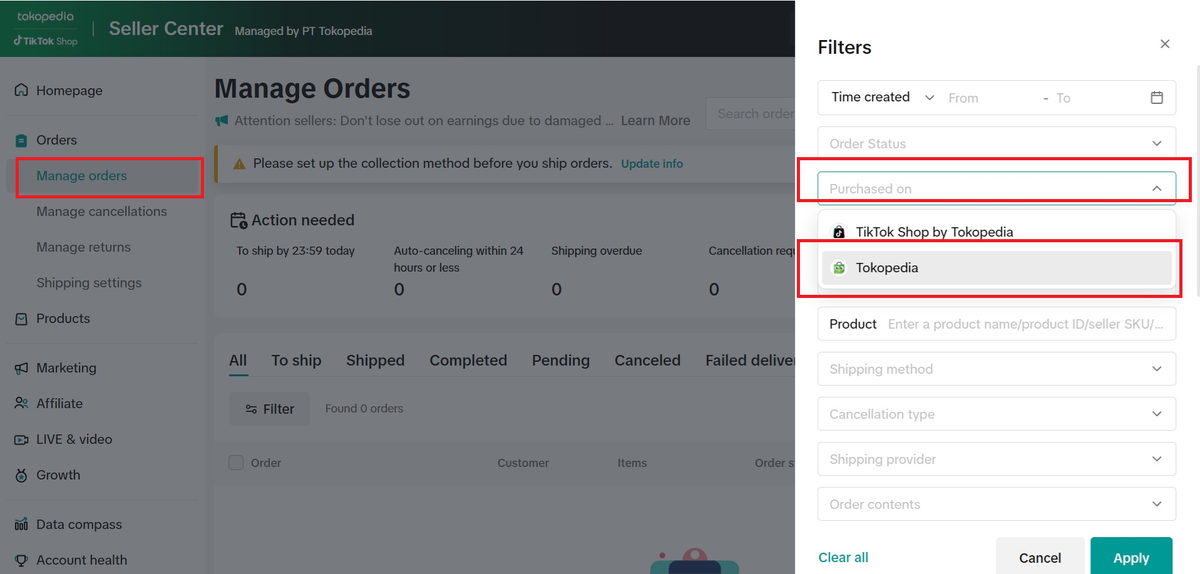Click the Items column header
Image resolution: width=1200 pixels, height=574 pixels.
[632, 463]
